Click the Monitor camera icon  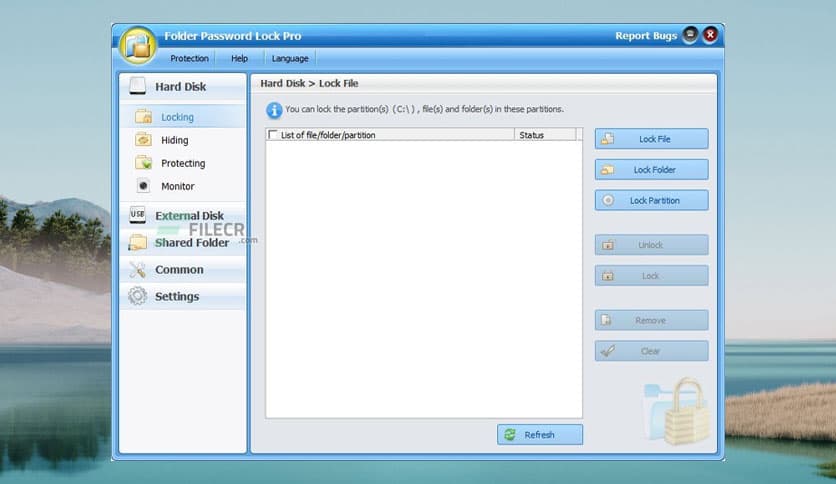pos(143,186)
